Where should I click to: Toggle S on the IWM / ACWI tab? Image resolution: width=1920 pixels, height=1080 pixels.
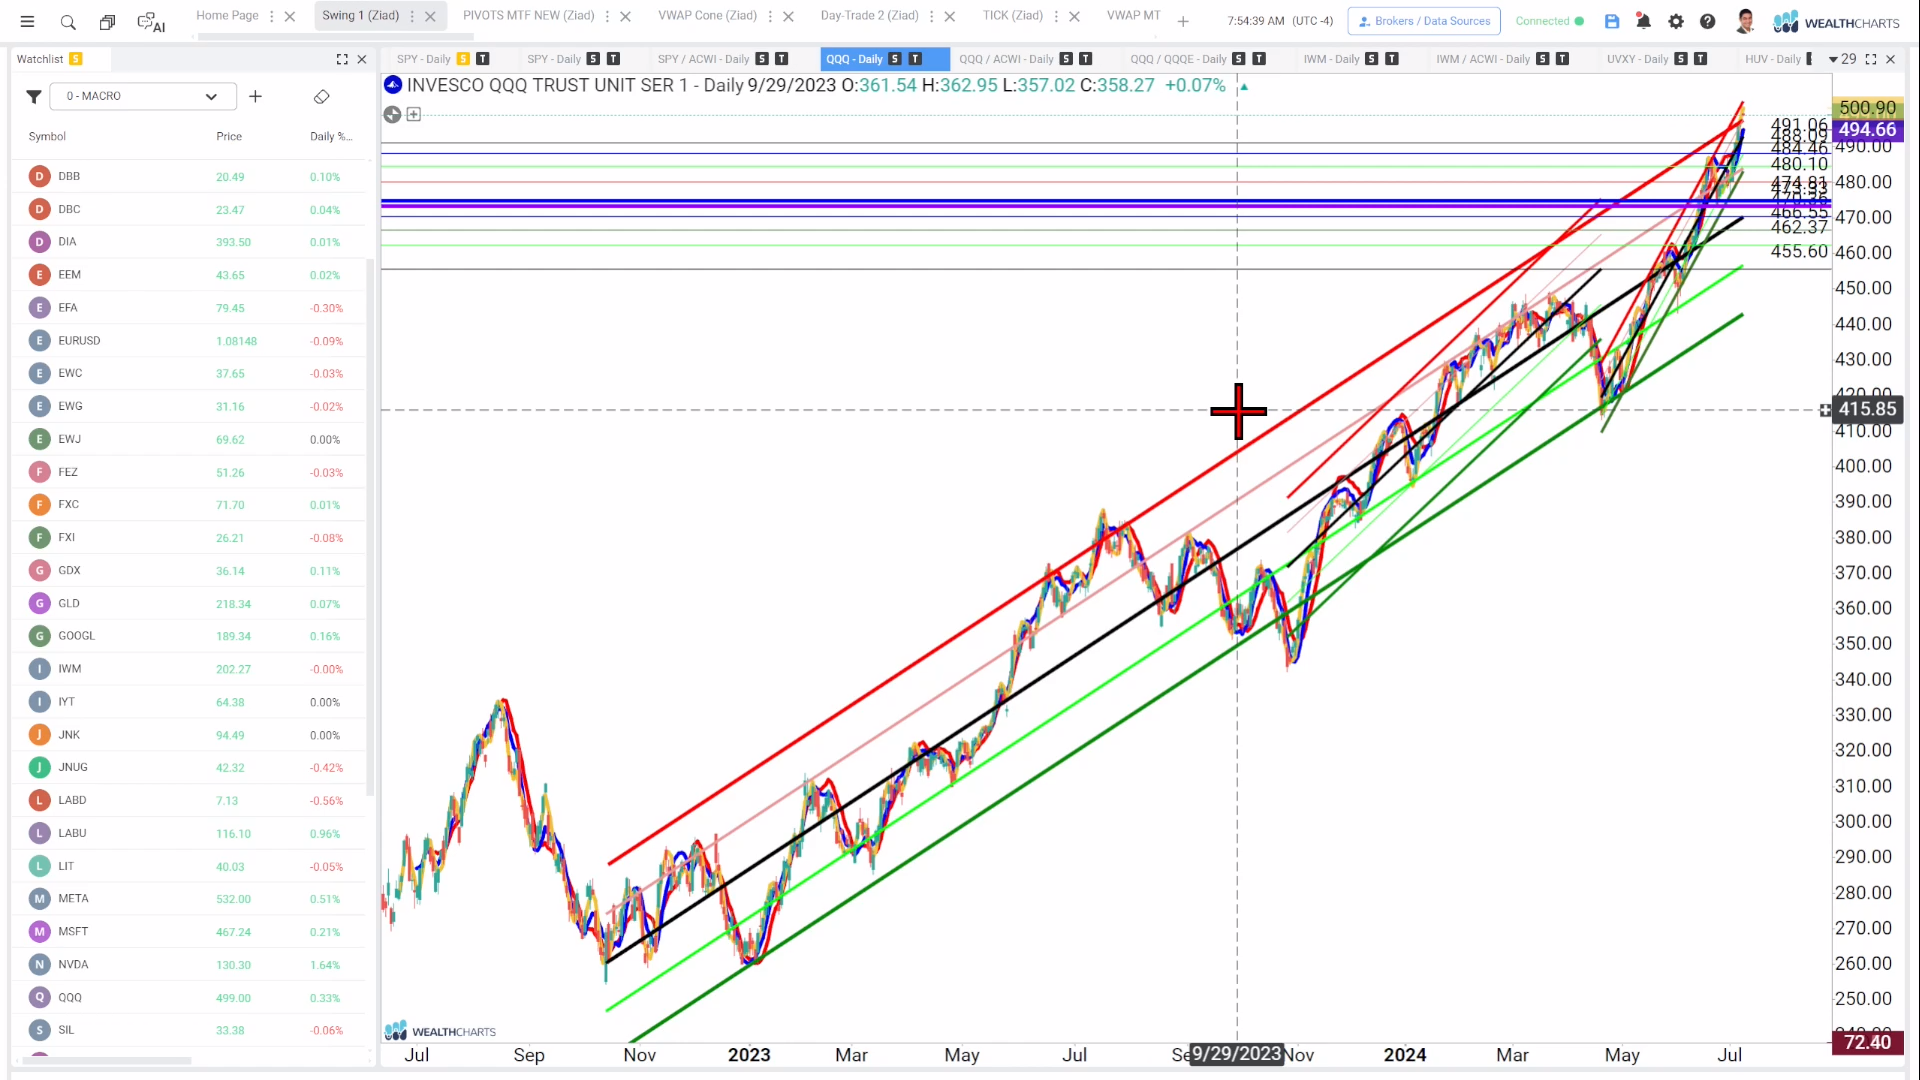1543,59
